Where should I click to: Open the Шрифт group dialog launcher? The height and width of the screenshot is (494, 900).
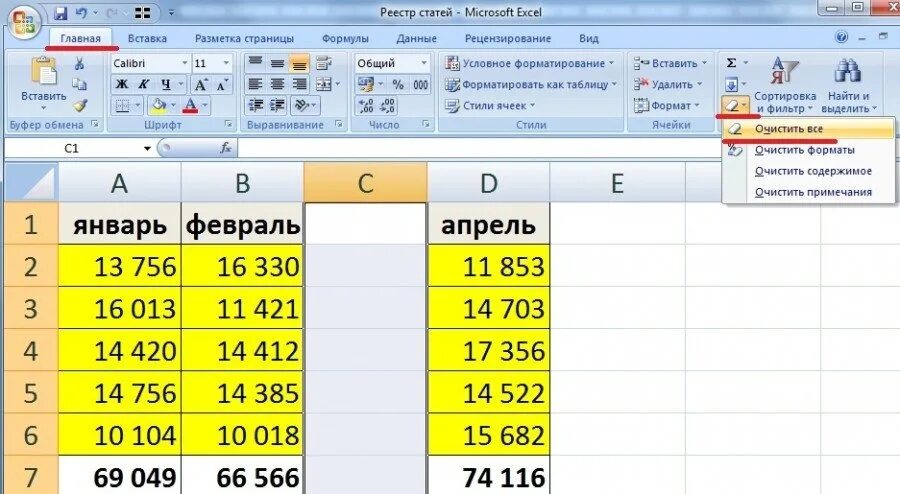228,124
